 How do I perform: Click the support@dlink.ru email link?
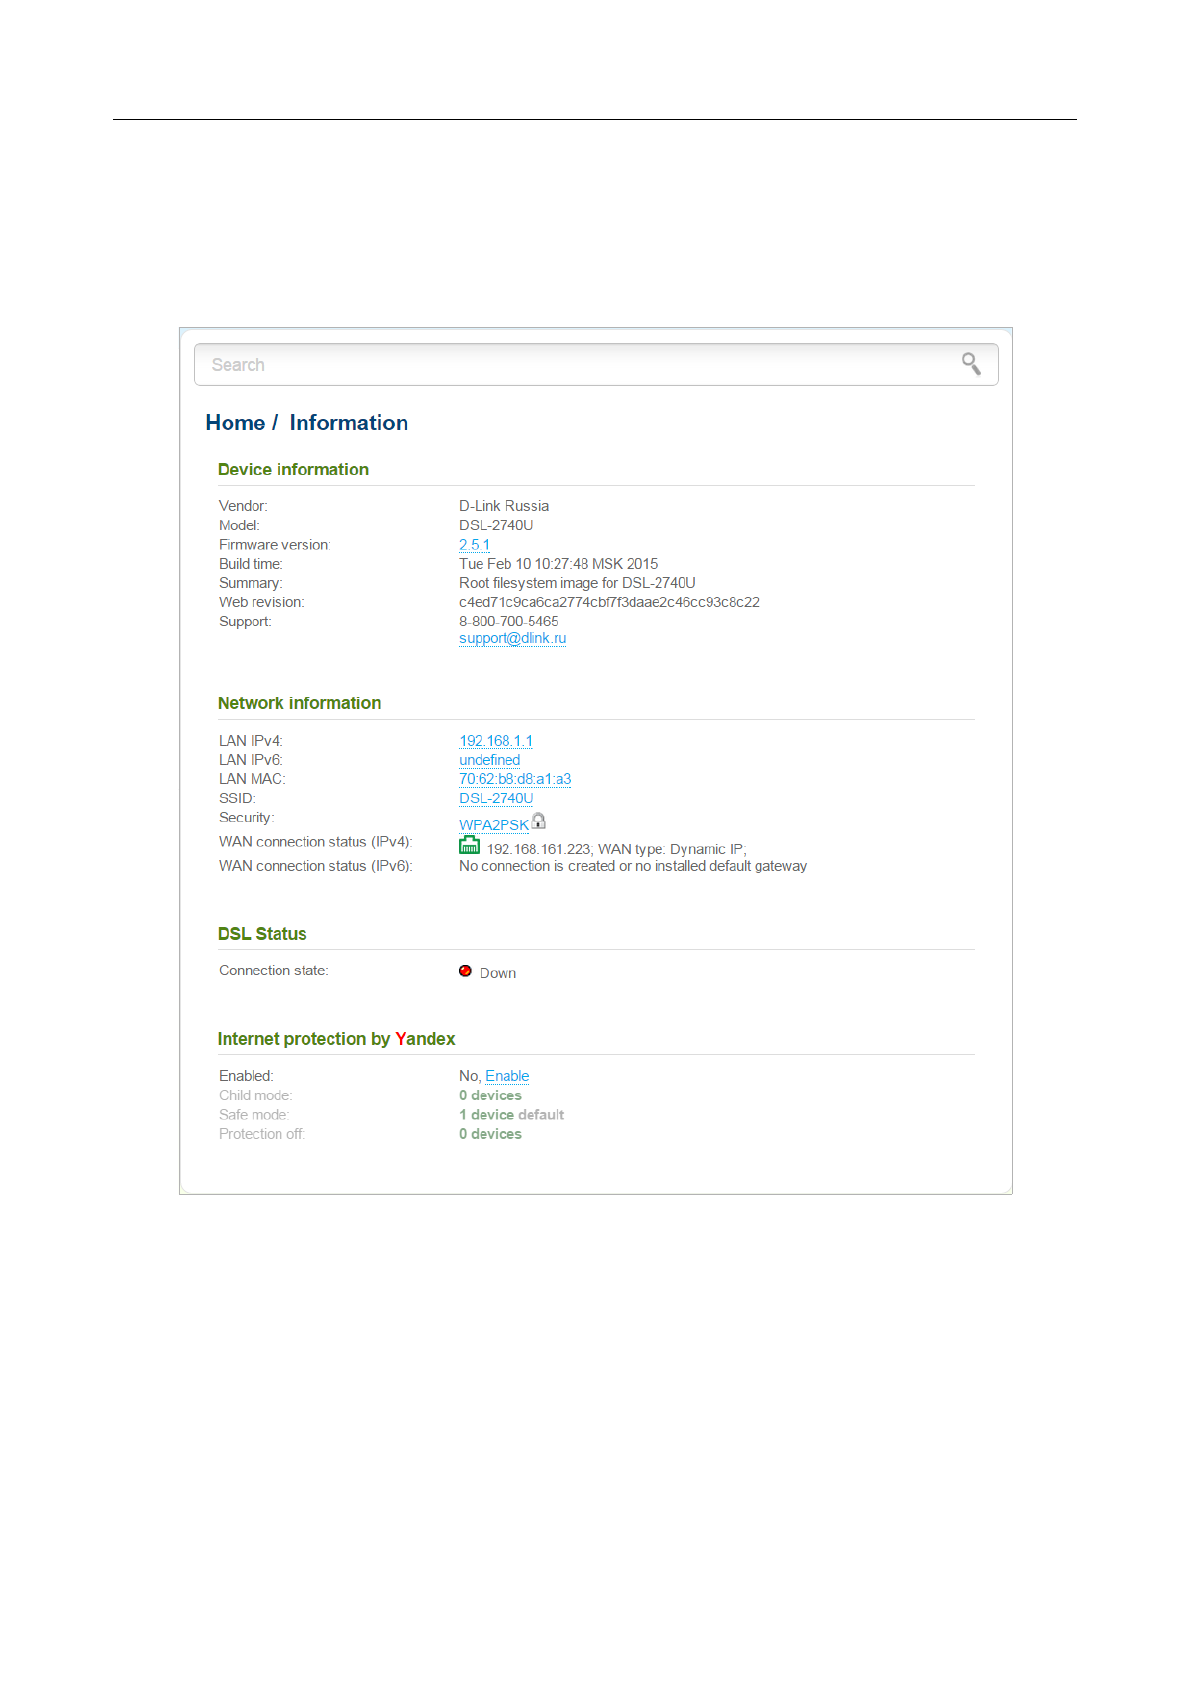(512, 638)
